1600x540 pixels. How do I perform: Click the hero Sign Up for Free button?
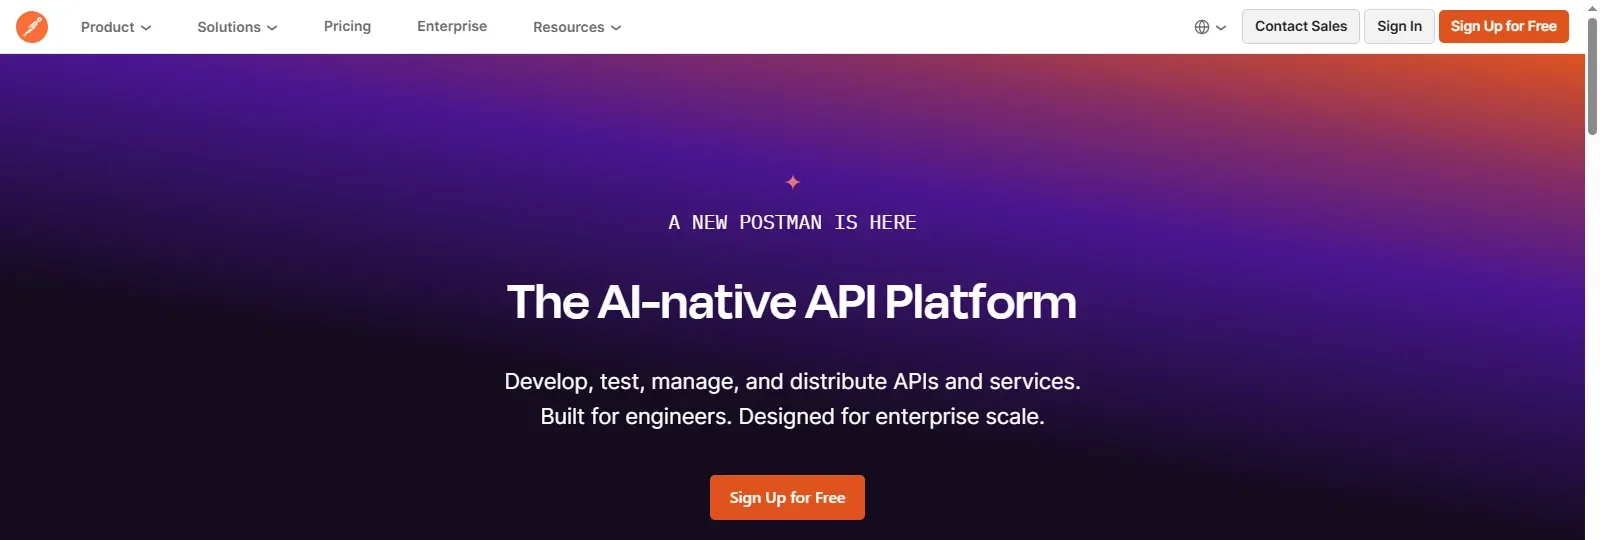point(787,497)
